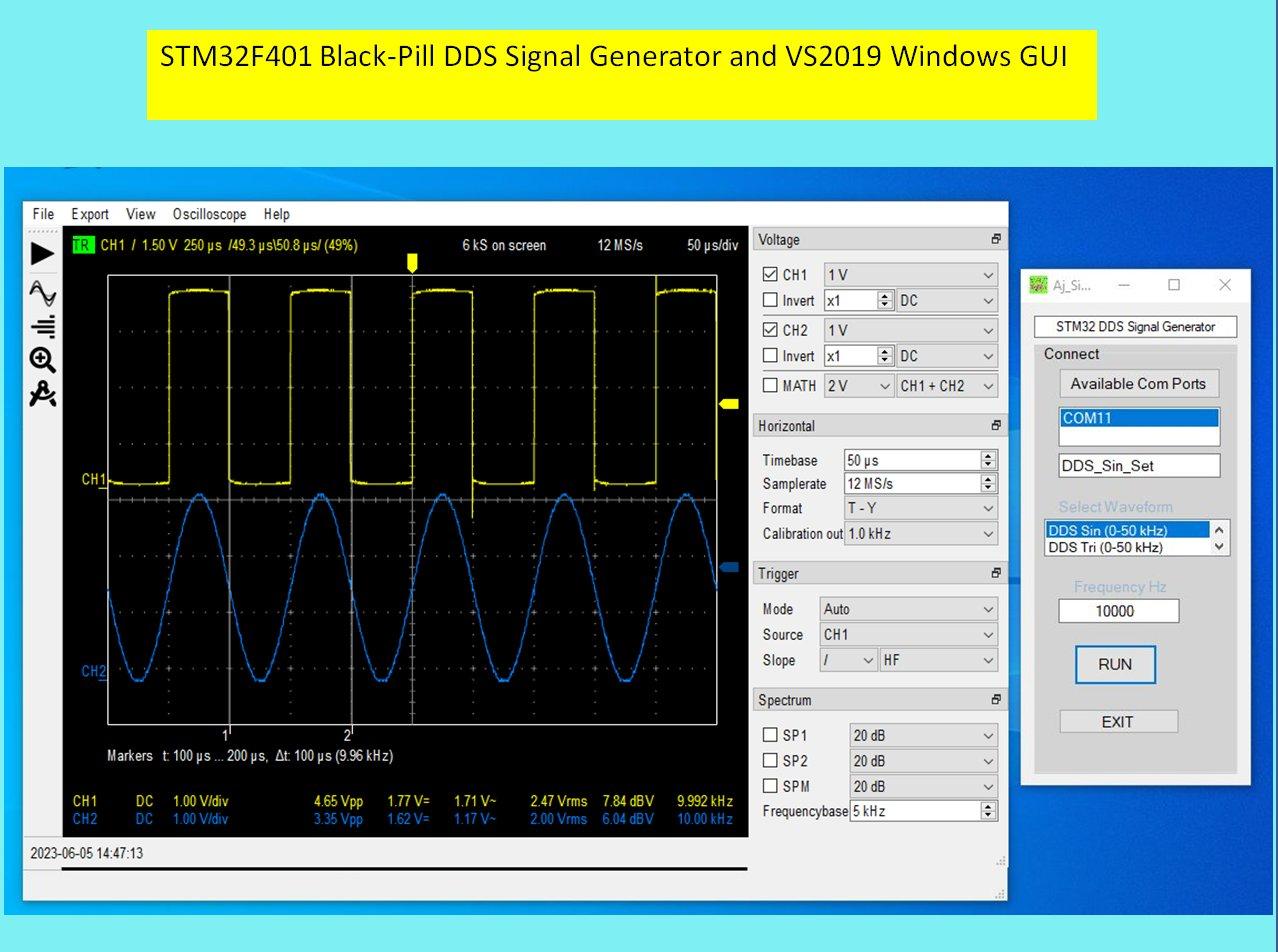The height and width of the screenshot is (952, 1278).
Task: Undock the Voltage panel icon
Action: click(x=995, y=240)
